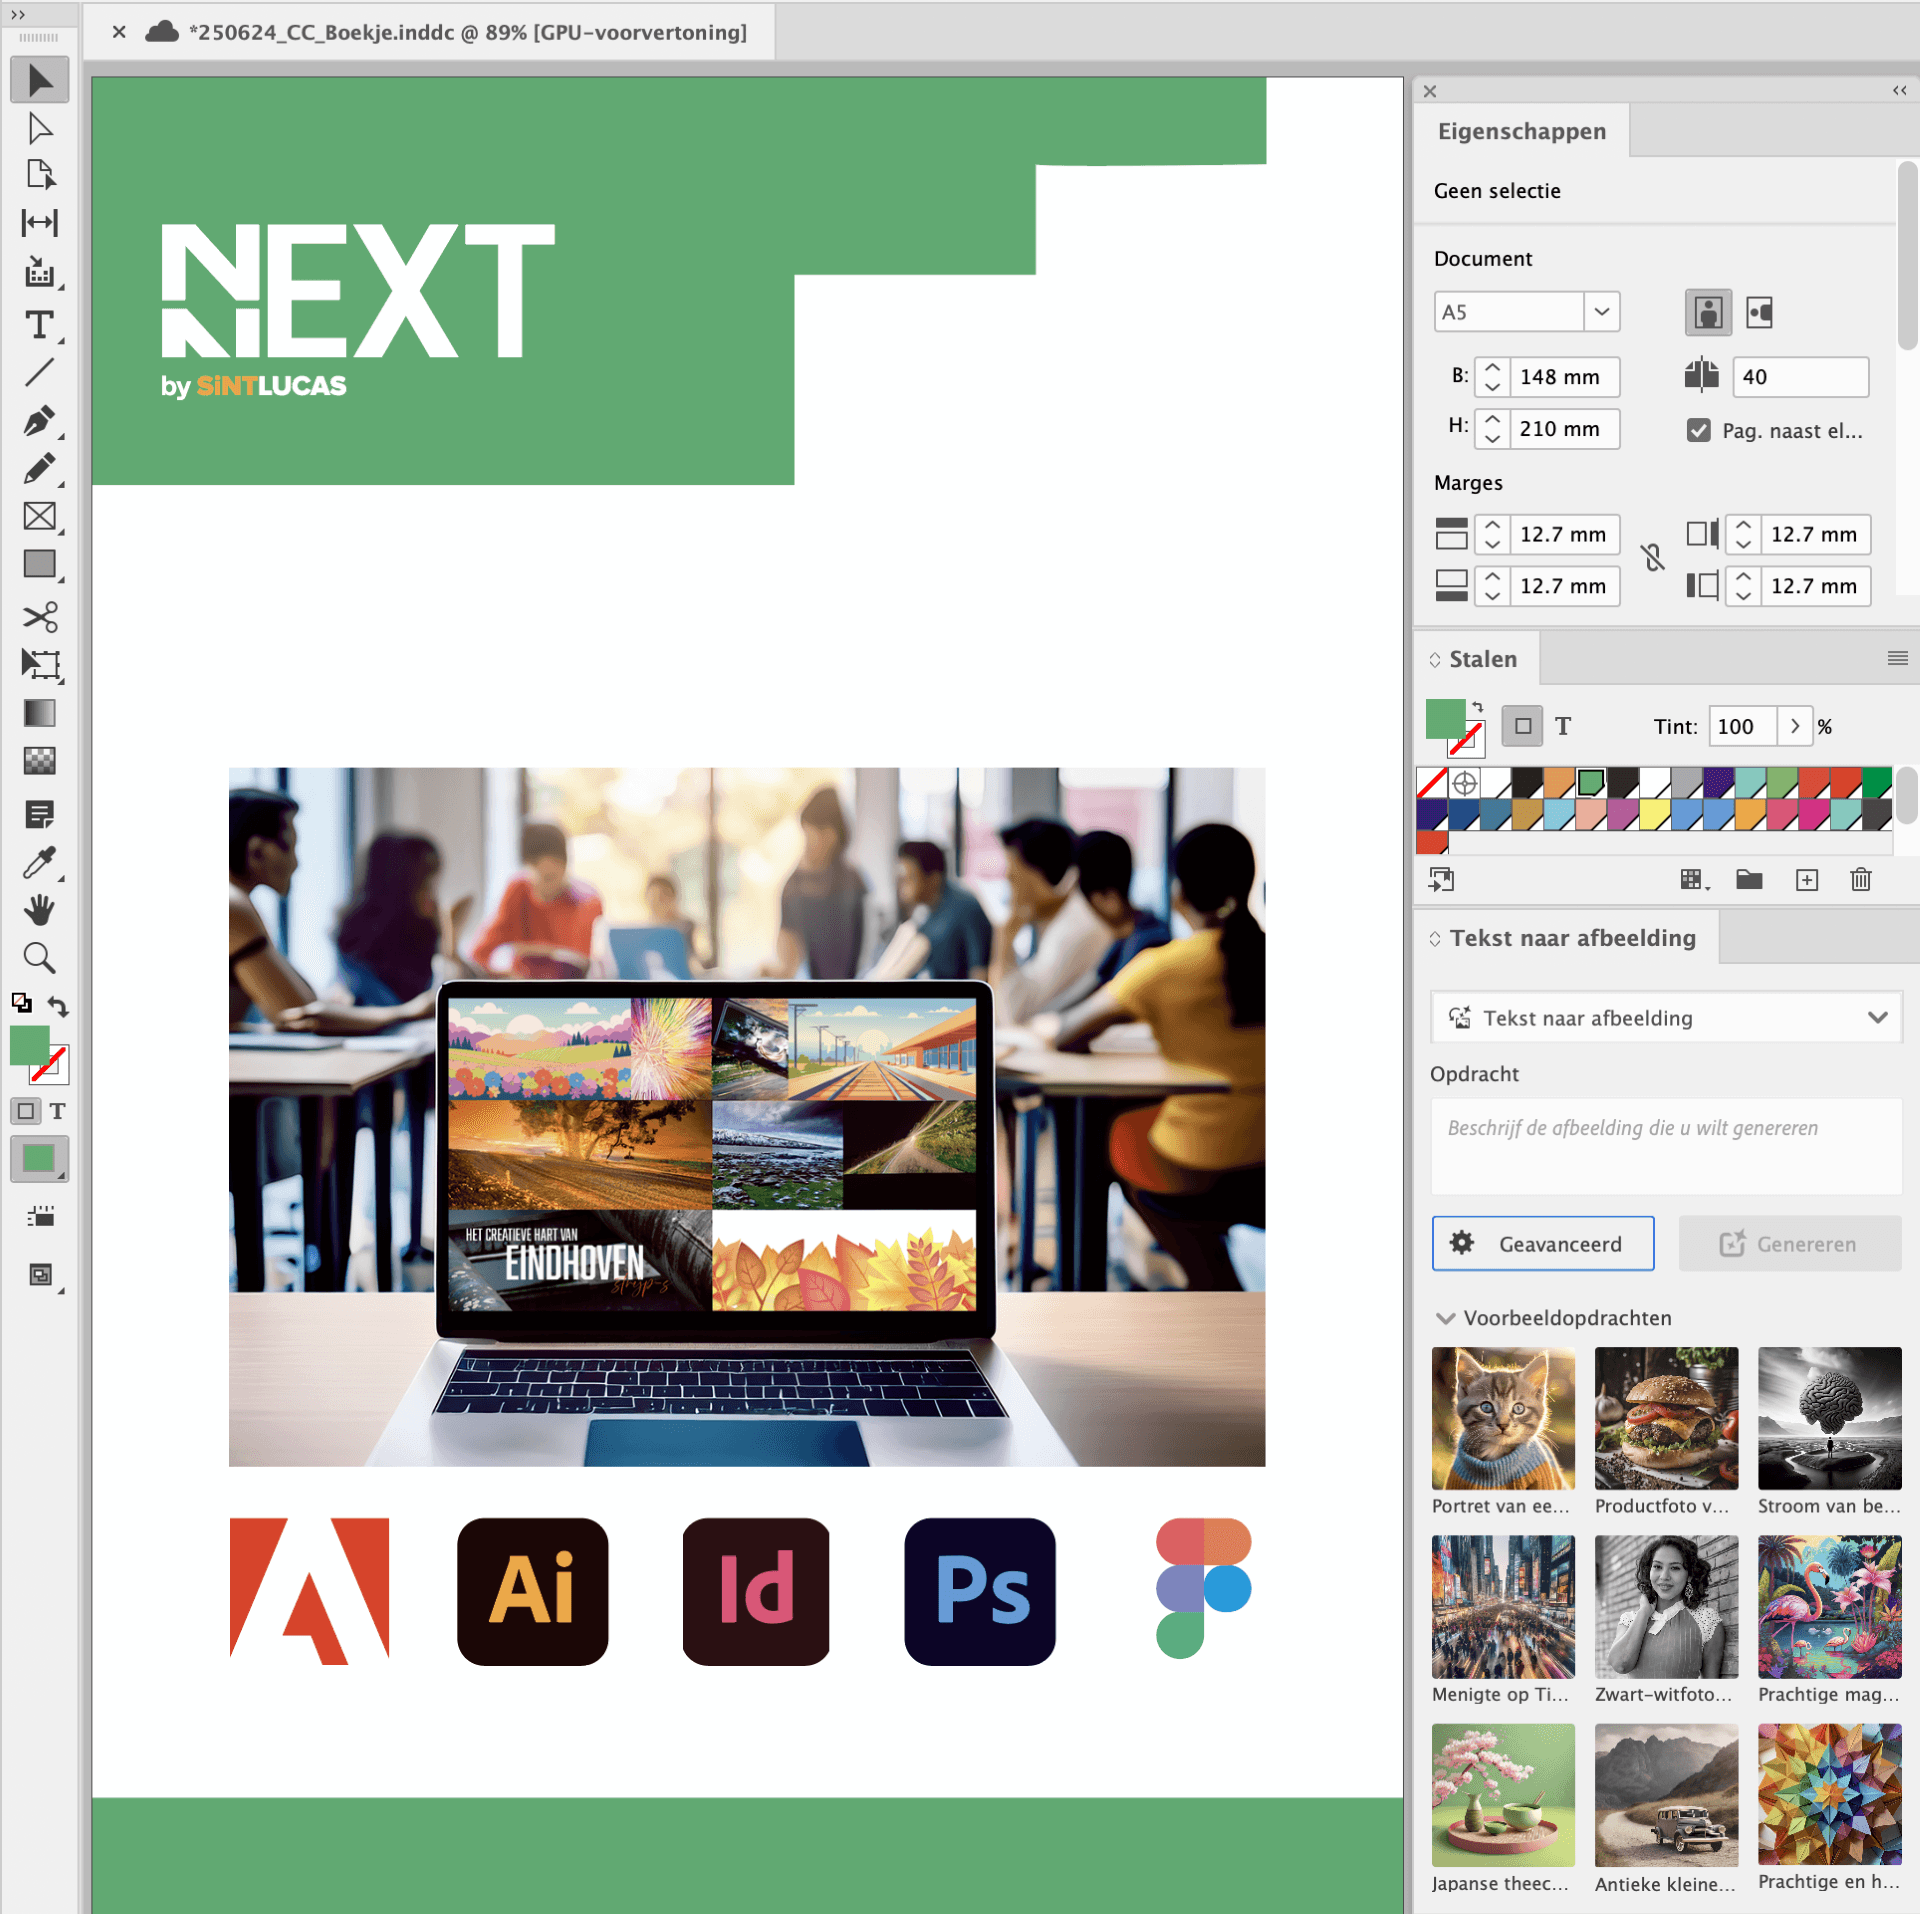The height and width of the screenshot is (1914, 1920).
Task: Select the Type tool
Action: pyautogui.click(x=39, y=325)
